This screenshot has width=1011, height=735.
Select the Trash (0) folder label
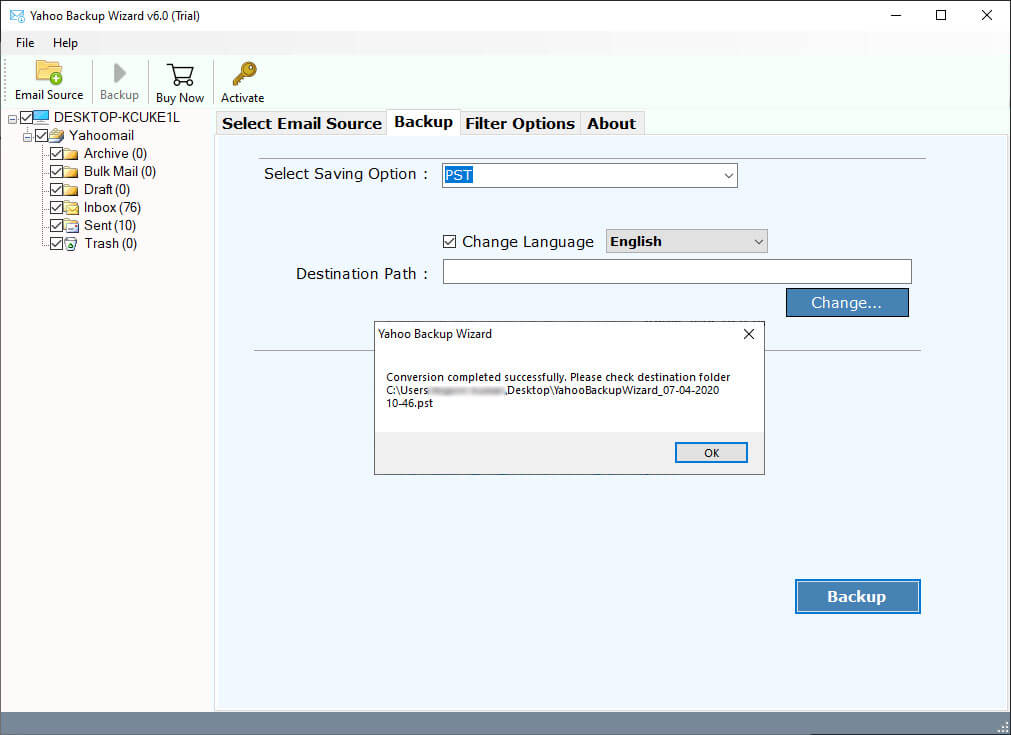[110, 244]
